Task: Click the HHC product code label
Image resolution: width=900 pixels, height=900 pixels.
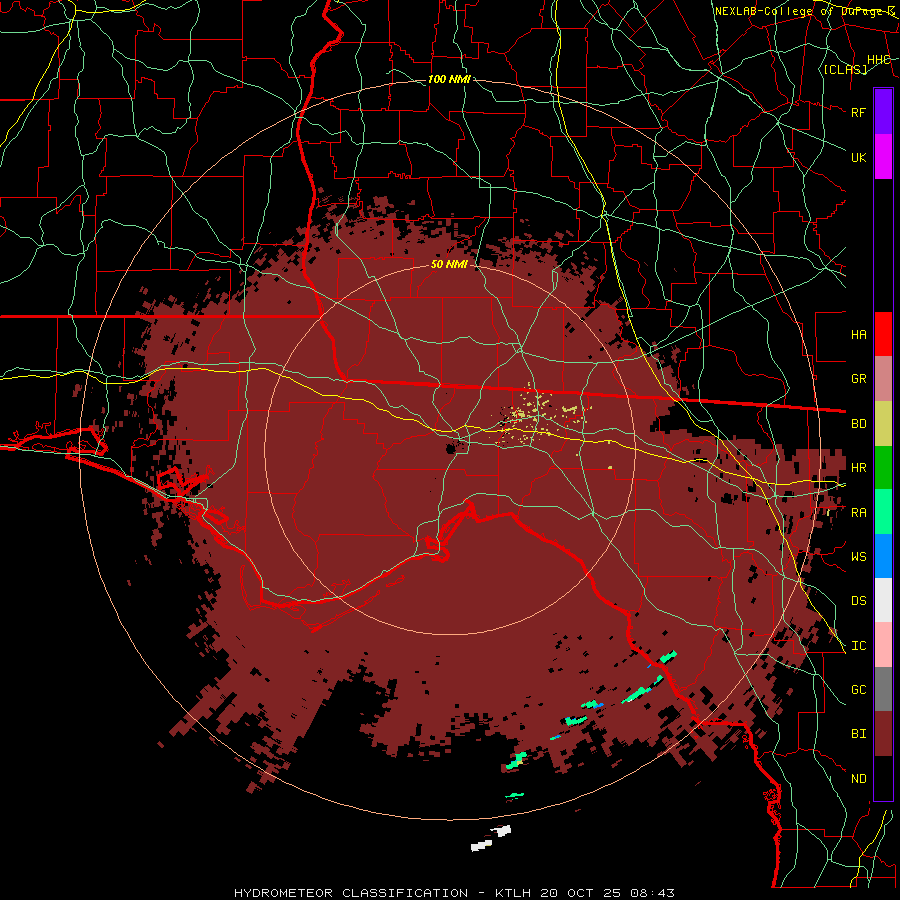Action: click(x=879, y=60)
